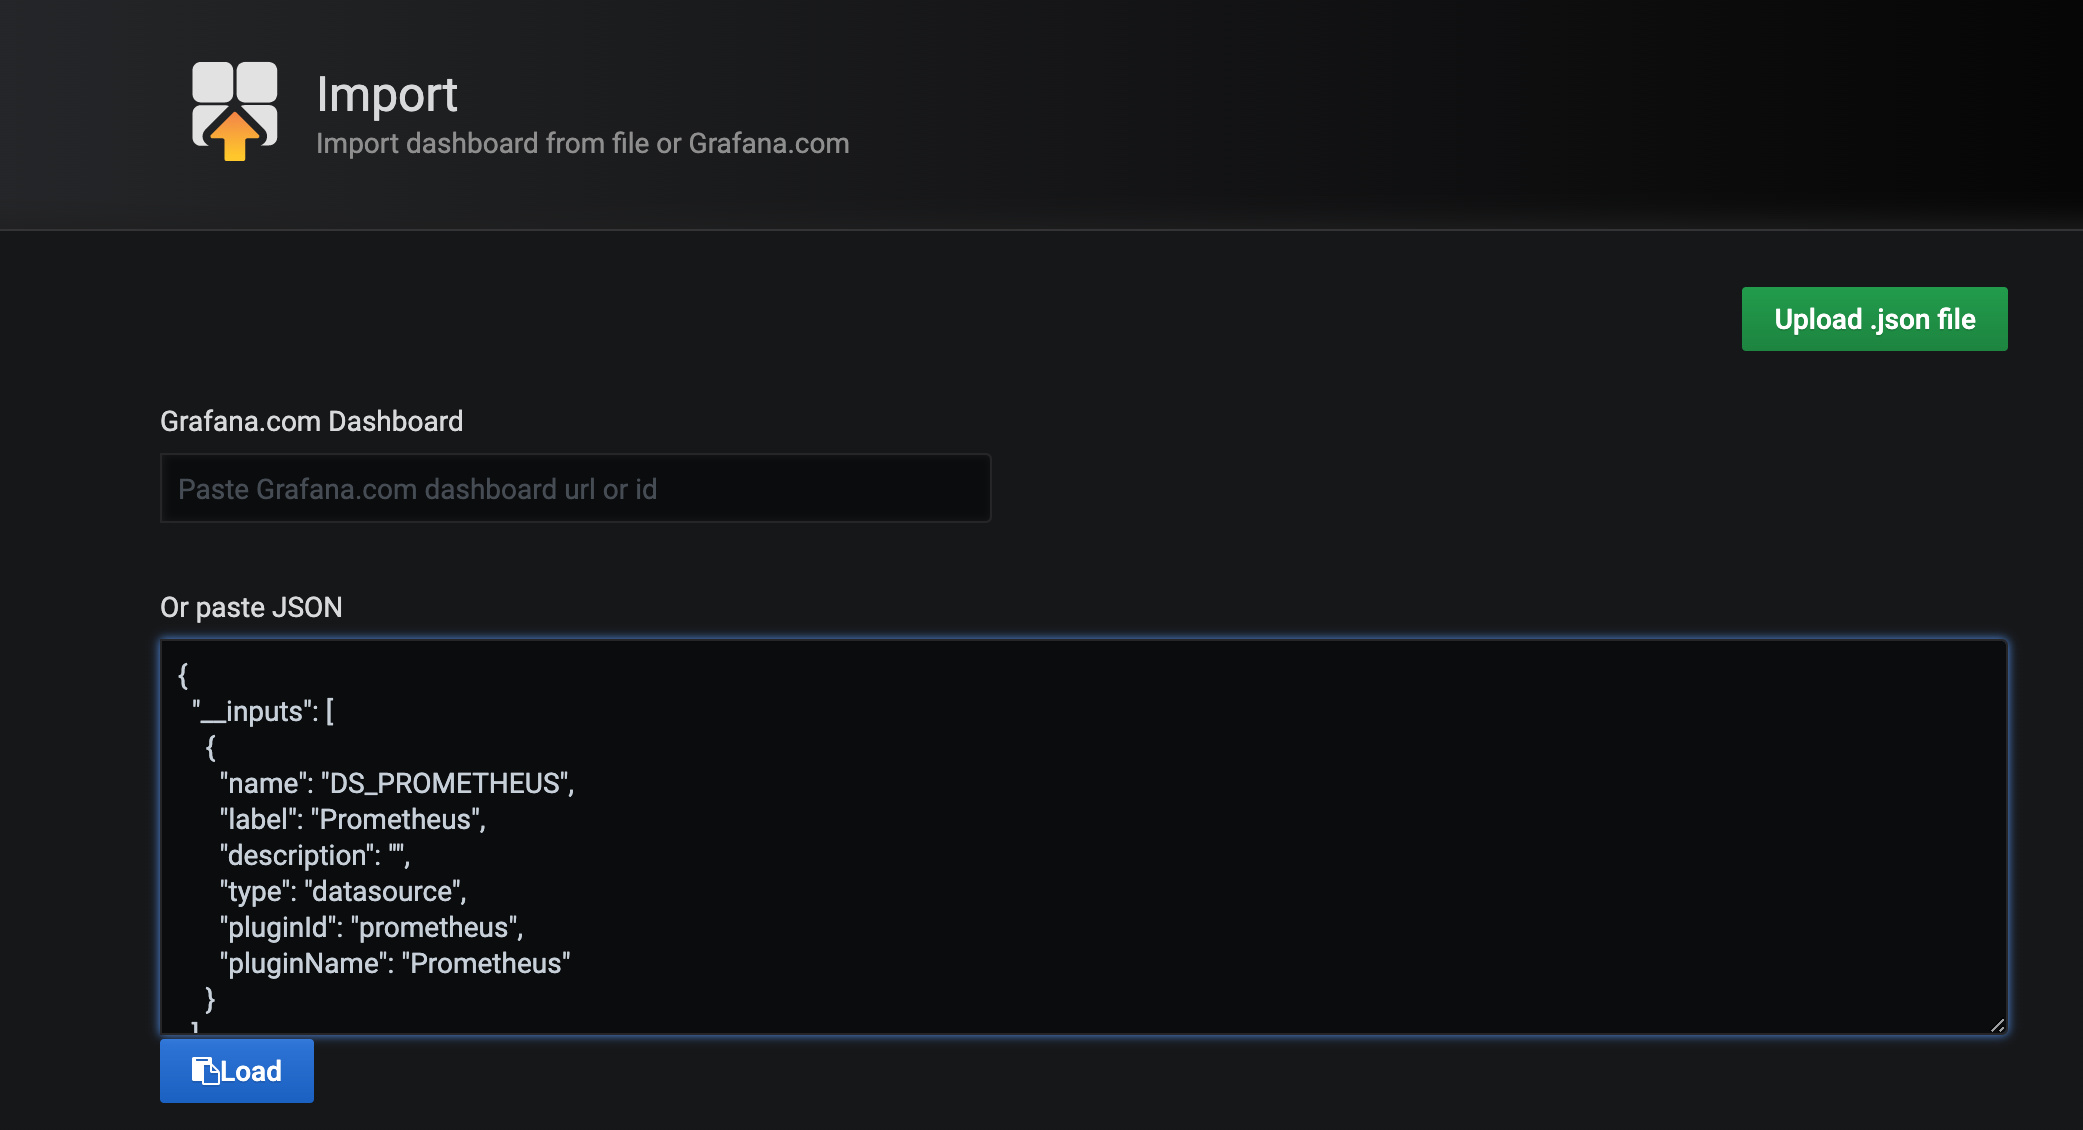Place cursor on the "type": "datasource" line
This screenshot has width=2083, height=1130.
coord(342,891)
